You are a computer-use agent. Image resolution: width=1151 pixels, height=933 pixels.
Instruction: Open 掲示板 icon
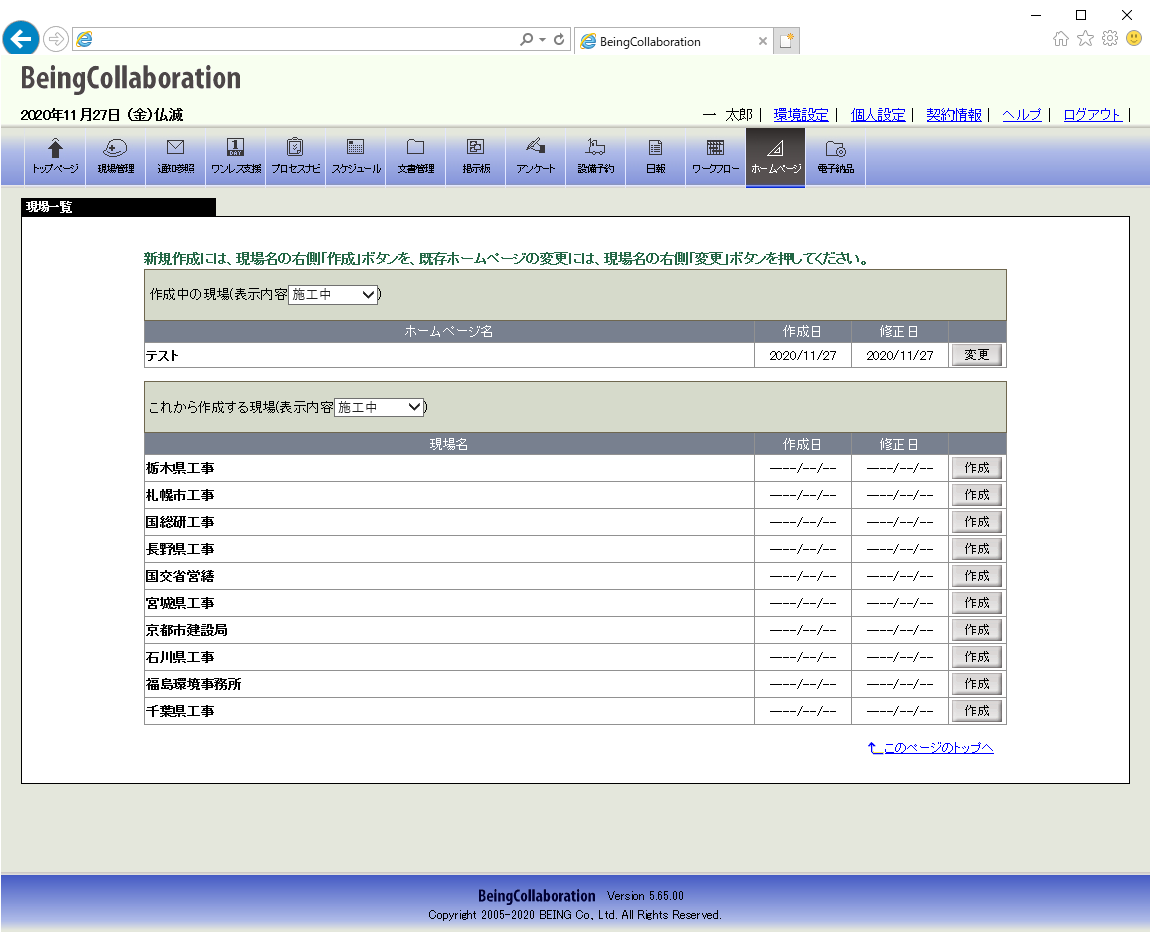476,156
